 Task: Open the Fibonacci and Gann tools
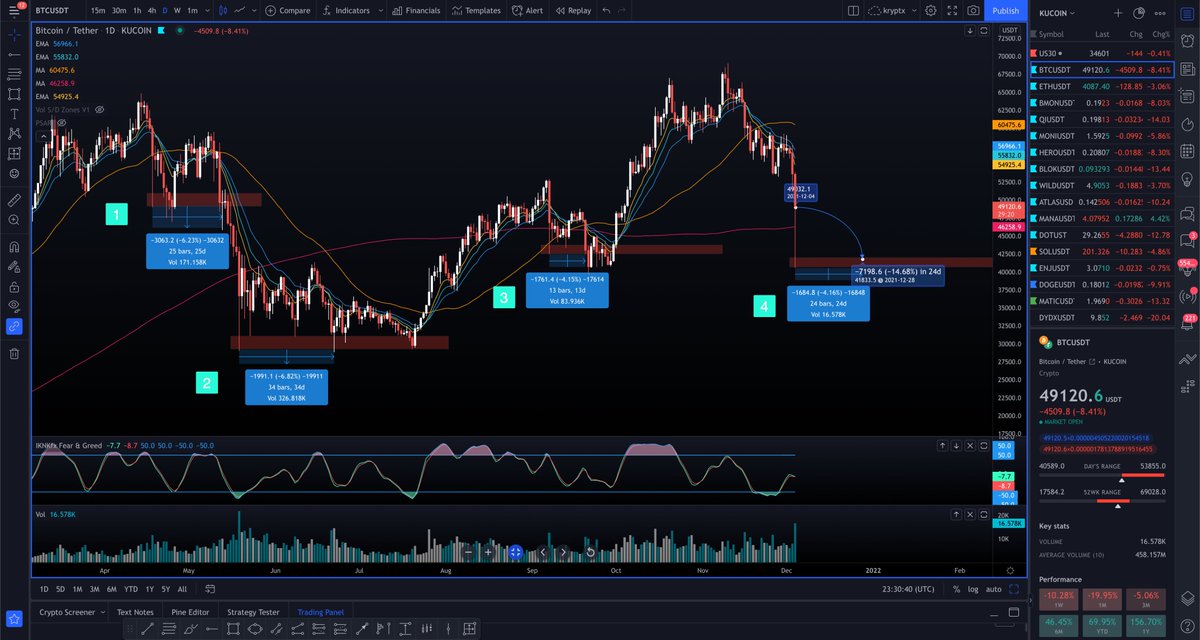[x=14, y=74]
